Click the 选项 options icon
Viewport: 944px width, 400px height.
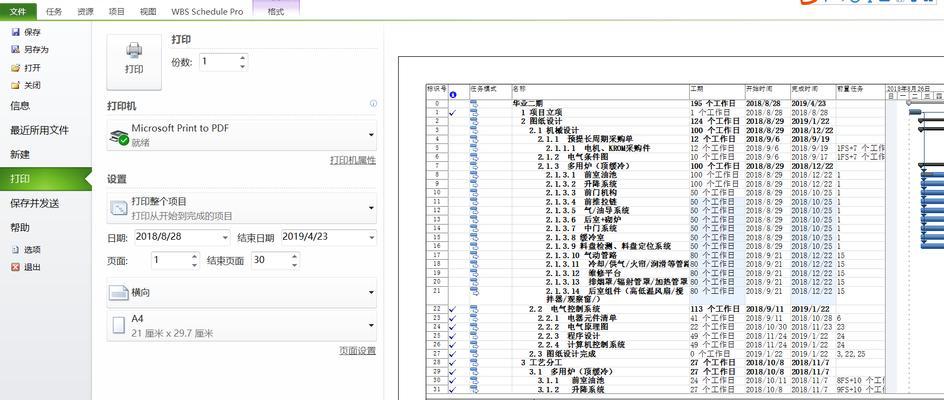click(16, 249)
